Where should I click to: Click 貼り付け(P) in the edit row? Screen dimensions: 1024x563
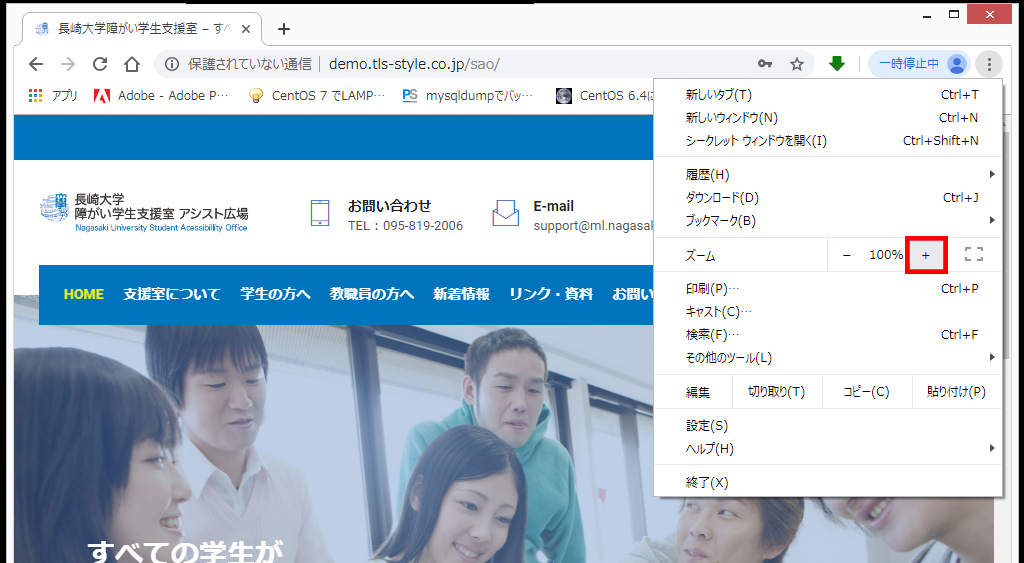[956, 391]
